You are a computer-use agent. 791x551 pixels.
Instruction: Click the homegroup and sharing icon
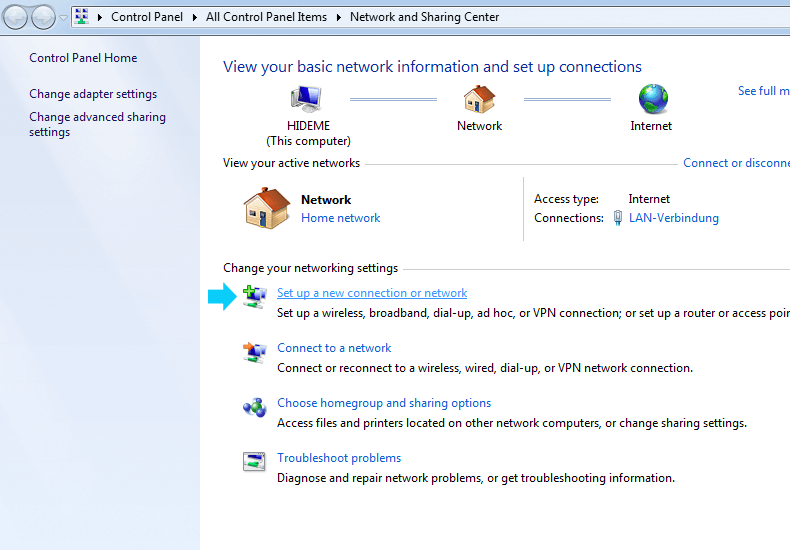click(x=255, y=407)
